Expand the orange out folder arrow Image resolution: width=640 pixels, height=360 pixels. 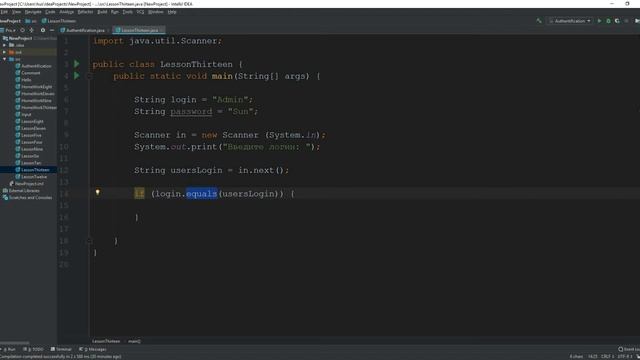point(4,52)
